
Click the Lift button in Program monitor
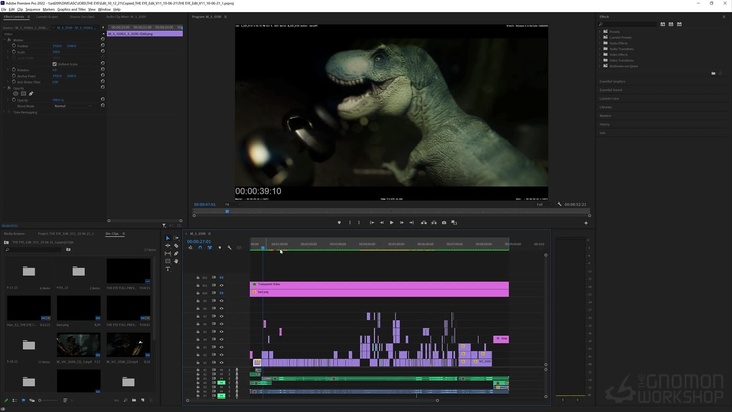(424, 223)
